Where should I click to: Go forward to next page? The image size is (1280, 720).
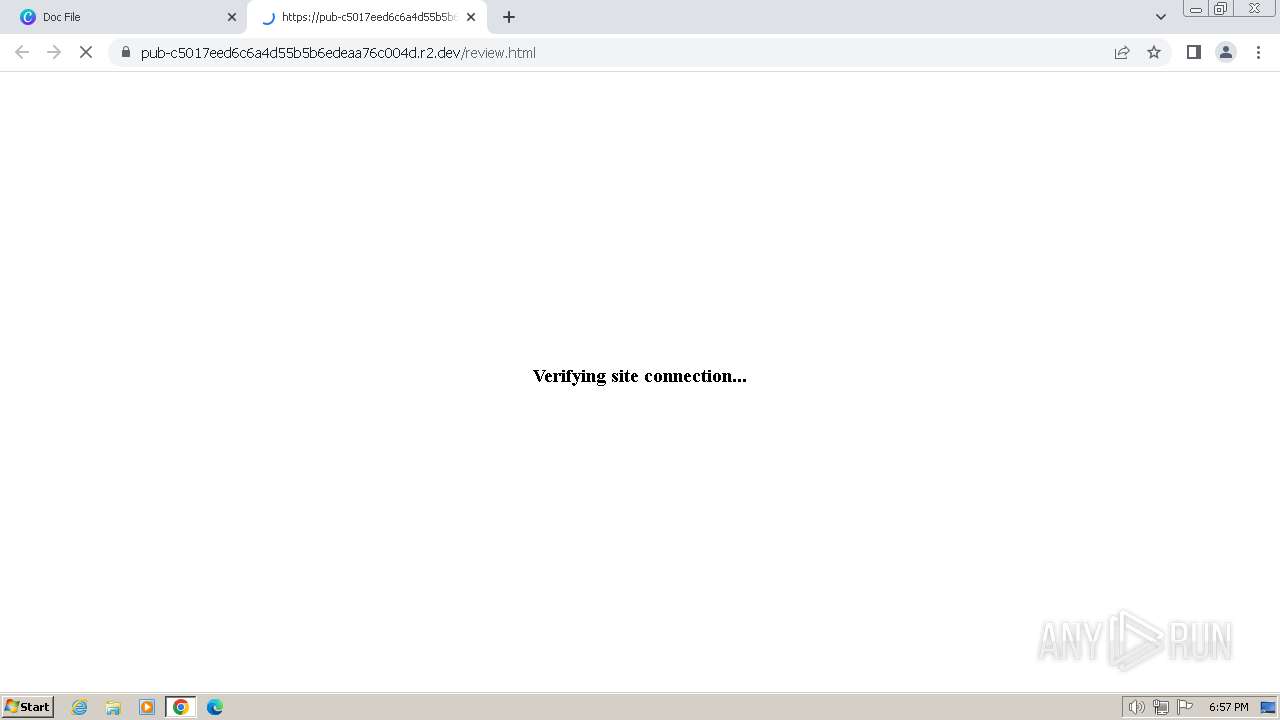coord(54,52)
